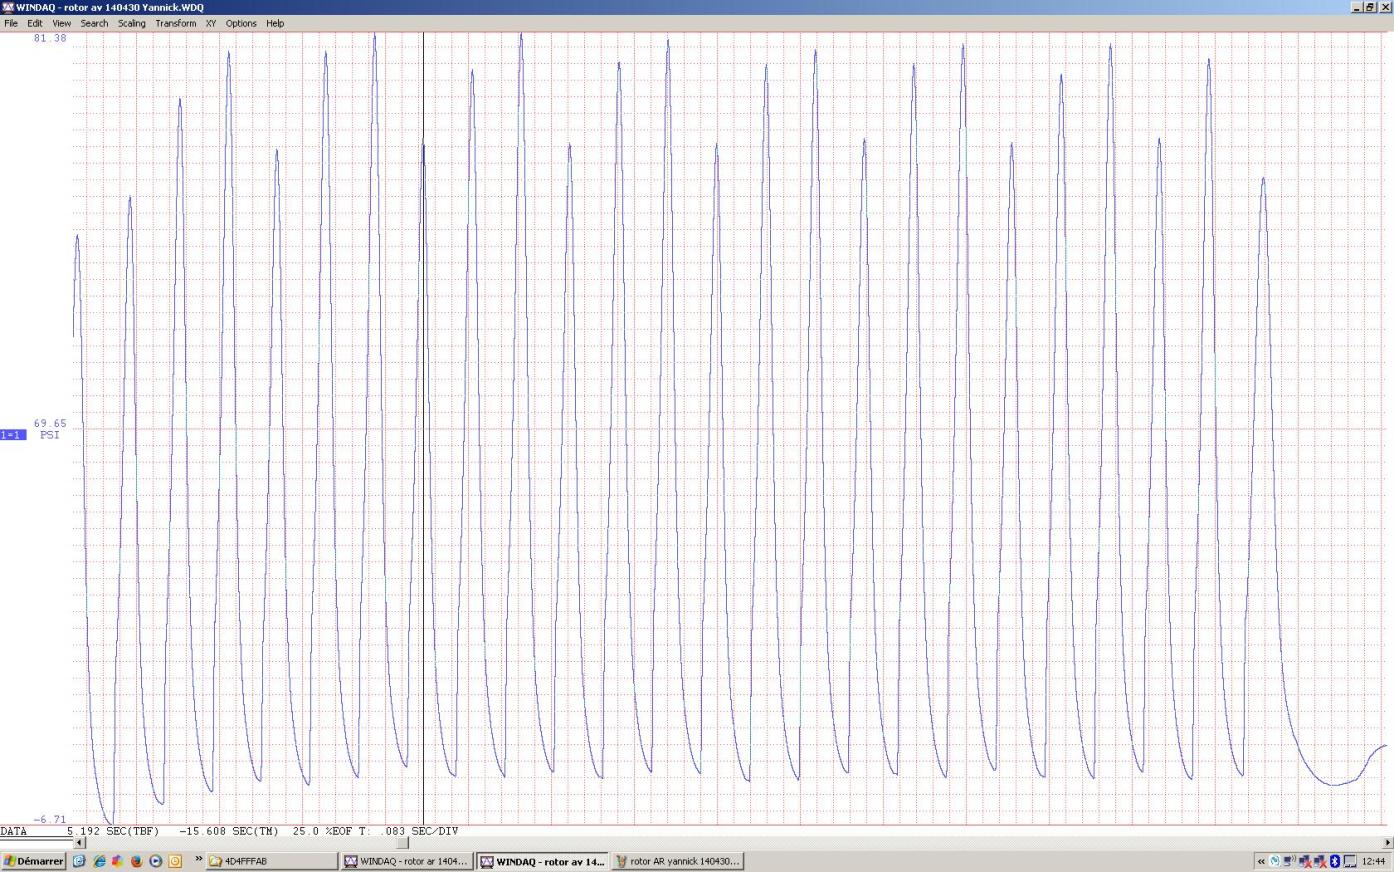Expand hidden system tray icons chevron
This screenshot has width=1394, height=872.
(x=1261, y=861)
